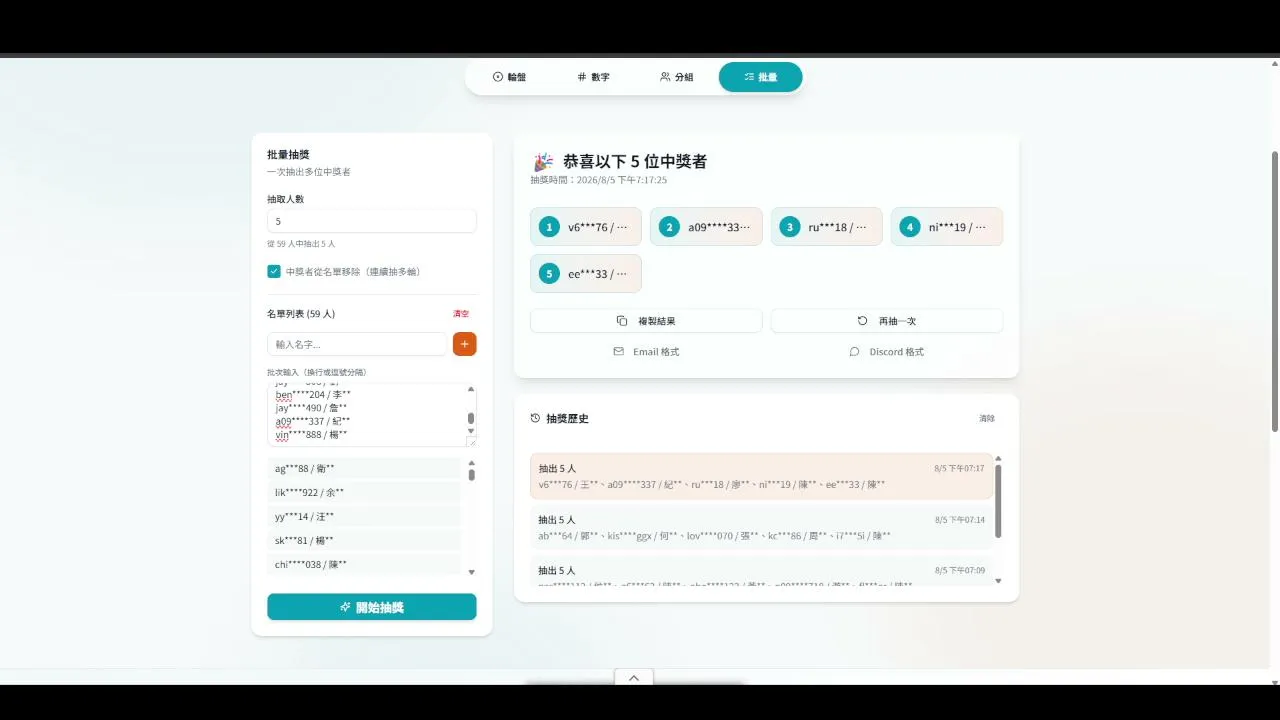Toggle 中獎者從名單移除 checkbox
Screen dimensions: 1280x720
tap(274, 271)
